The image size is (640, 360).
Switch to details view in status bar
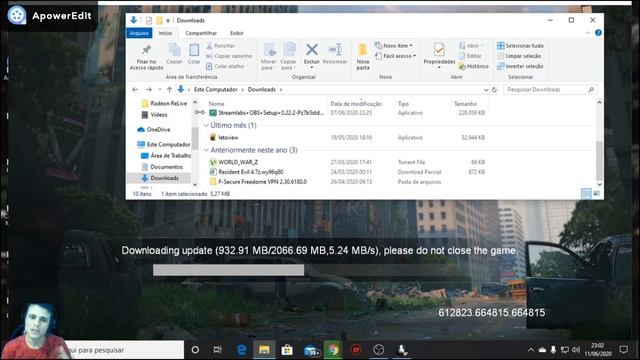(586, 193)
